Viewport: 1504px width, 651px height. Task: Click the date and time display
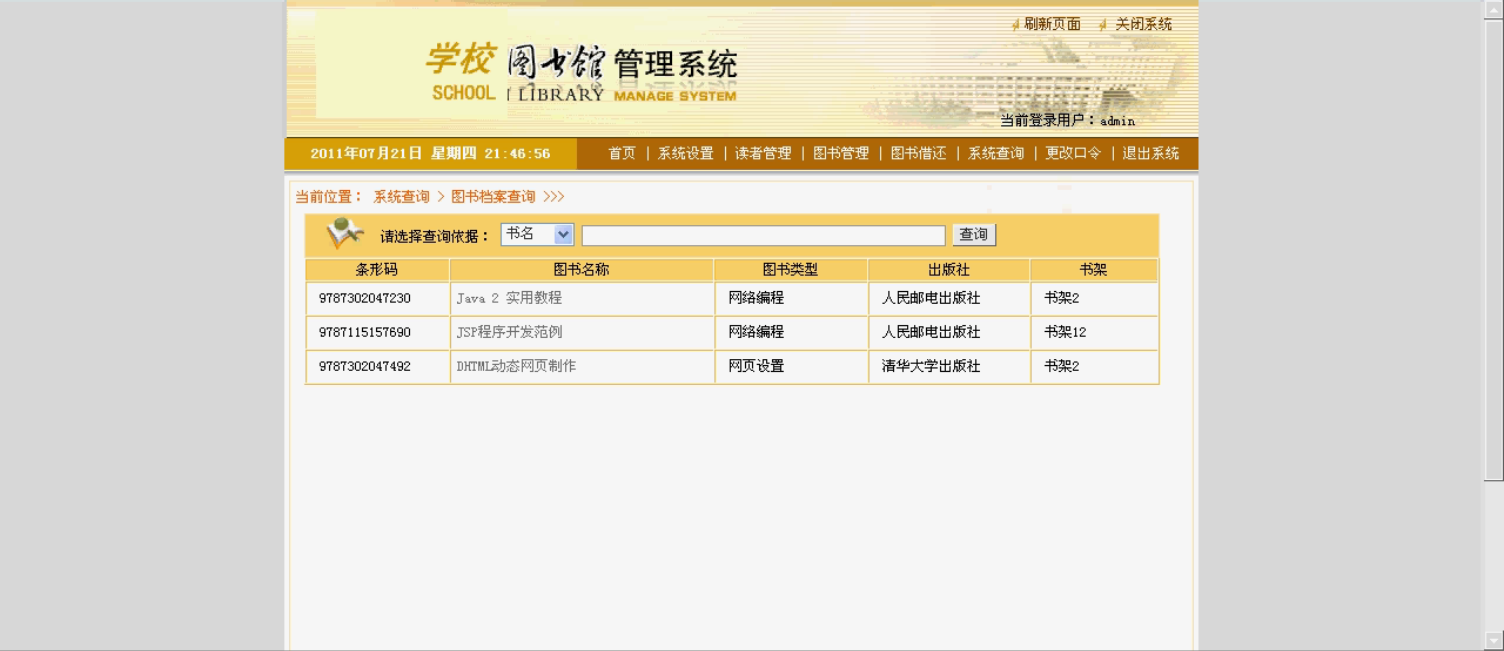[431, 154]
